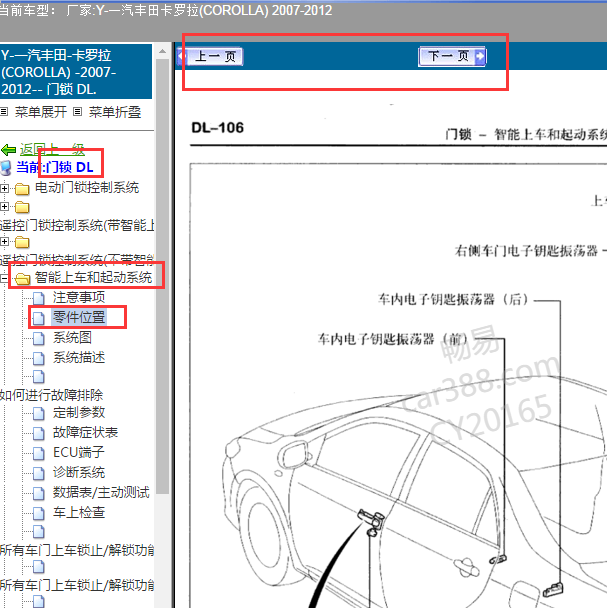Go to the next page (下一页)
Screen dimensions: 607x608
coord(452,57)
